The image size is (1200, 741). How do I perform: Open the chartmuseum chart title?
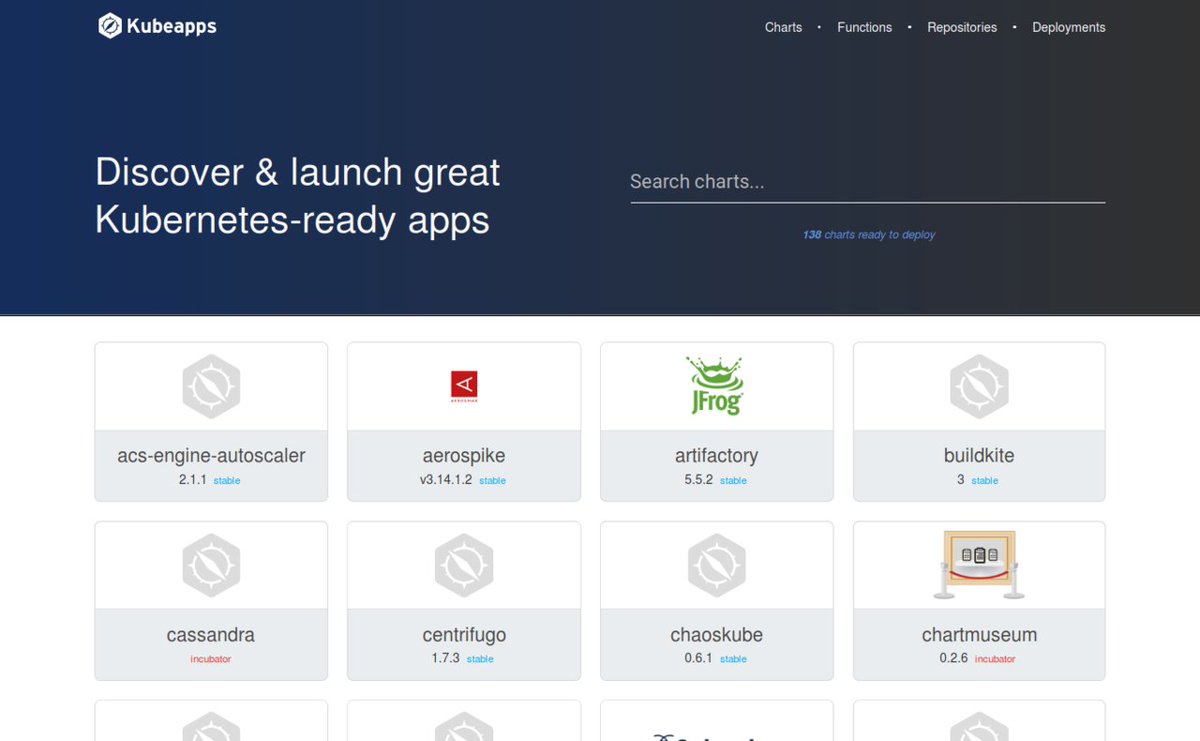tap(979, 635)
